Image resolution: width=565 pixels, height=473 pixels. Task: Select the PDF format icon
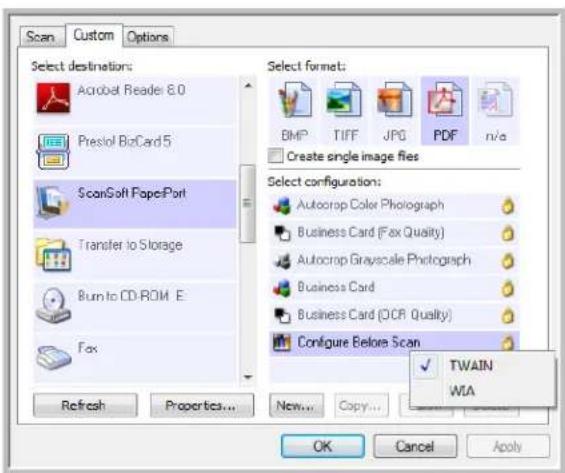point(445,99)
